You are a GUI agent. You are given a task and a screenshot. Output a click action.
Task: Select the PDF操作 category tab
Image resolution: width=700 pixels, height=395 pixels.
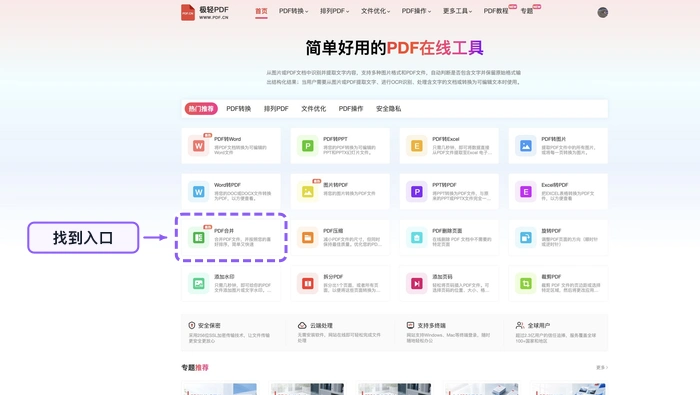(351, 108)
